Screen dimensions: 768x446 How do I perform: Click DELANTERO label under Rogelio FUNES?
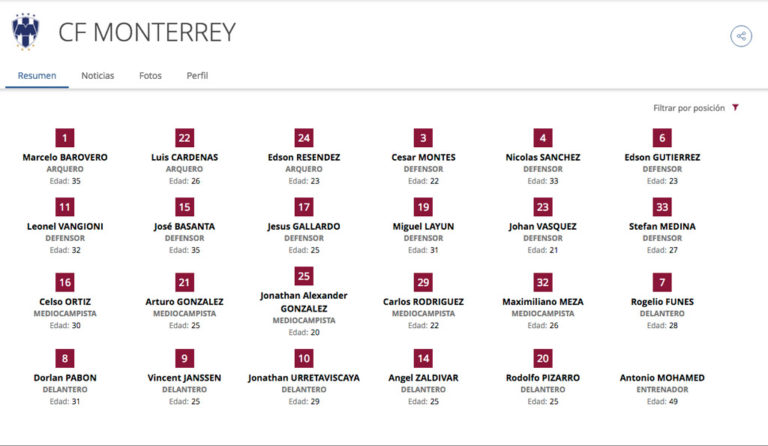point(662,314)
